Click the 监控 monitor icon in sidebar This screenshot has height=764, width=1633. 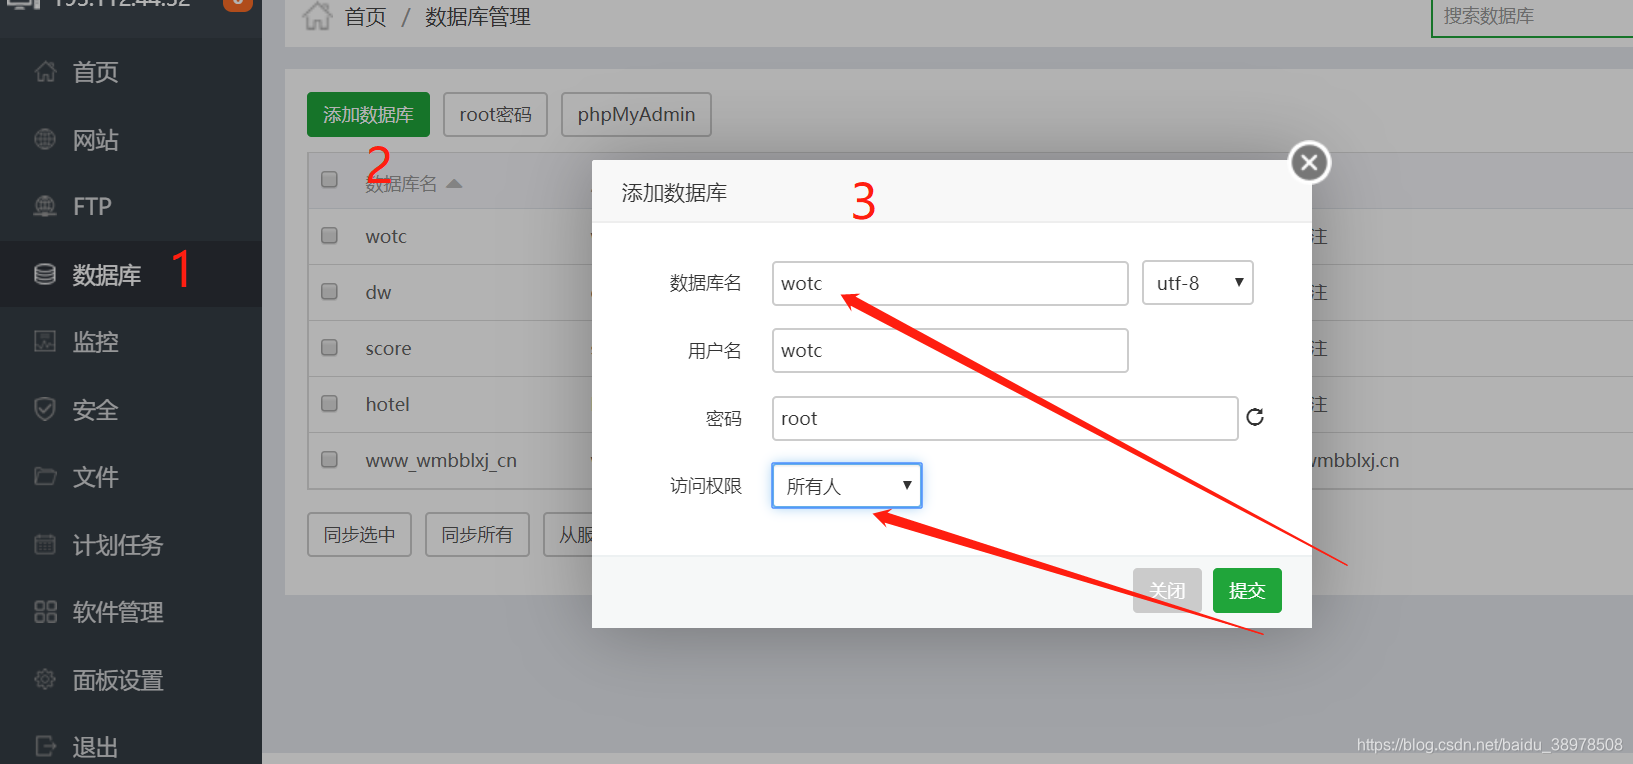[x=45, y=341]
